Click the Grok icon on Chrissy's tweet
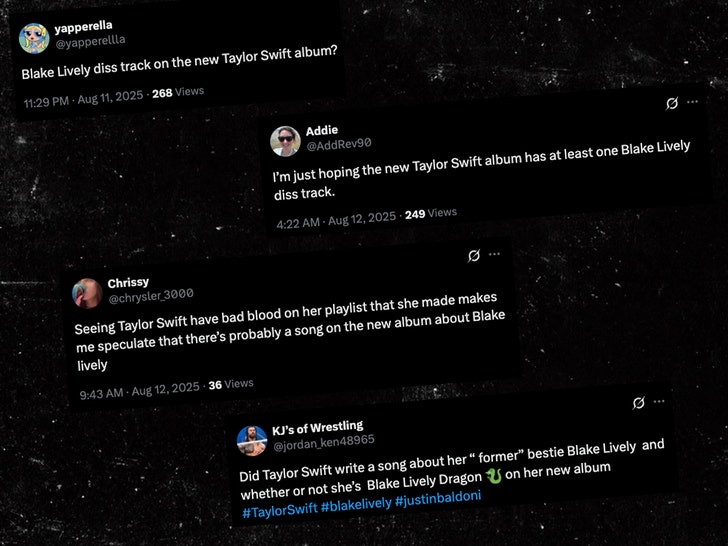This screenshot has width=728, height=546. tap(474, 256)
